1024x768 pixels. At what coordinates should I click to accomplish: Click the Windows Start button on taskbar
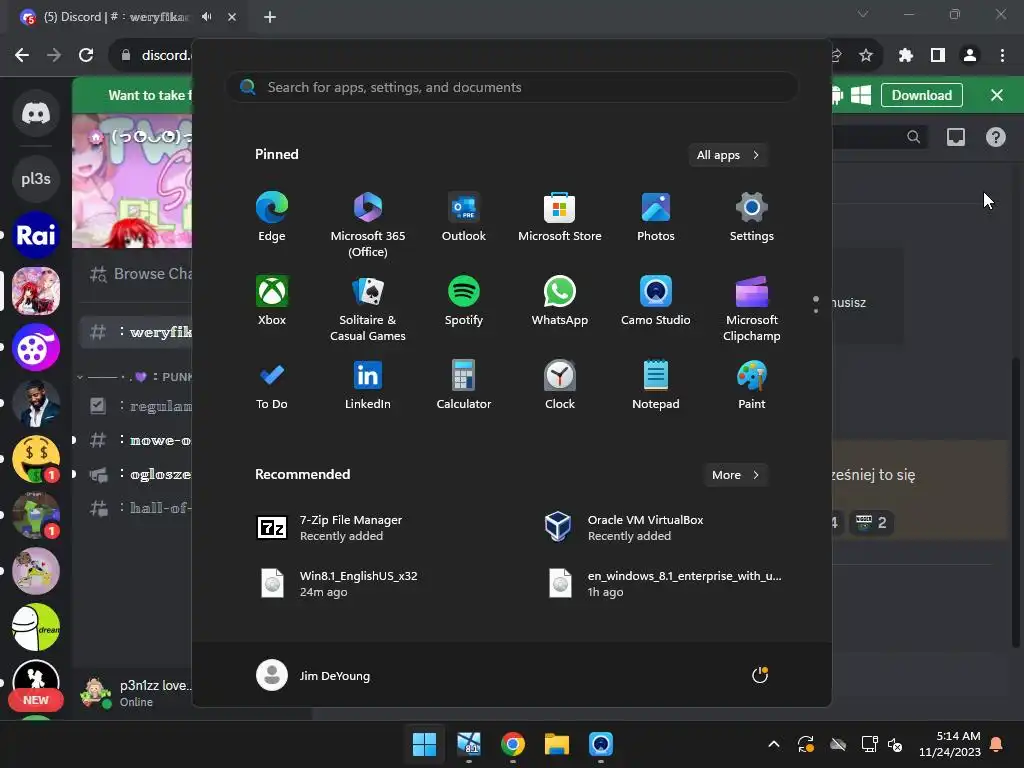point(424,744)
